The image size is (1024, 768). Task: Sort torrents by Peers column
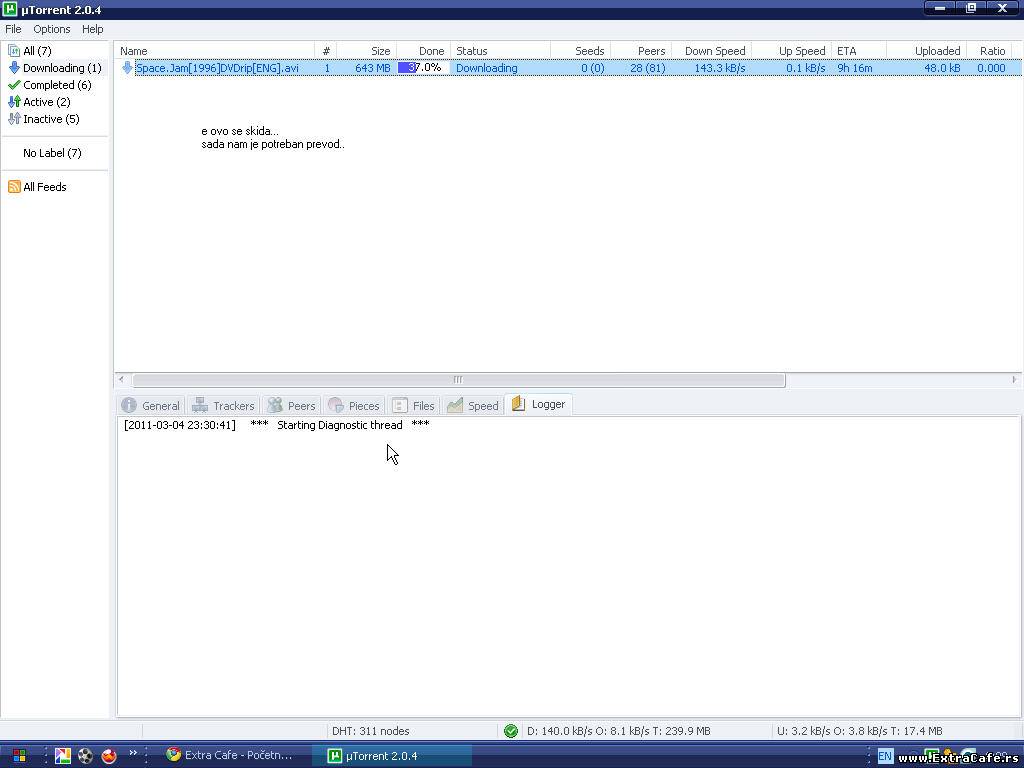tap(641, 51)
